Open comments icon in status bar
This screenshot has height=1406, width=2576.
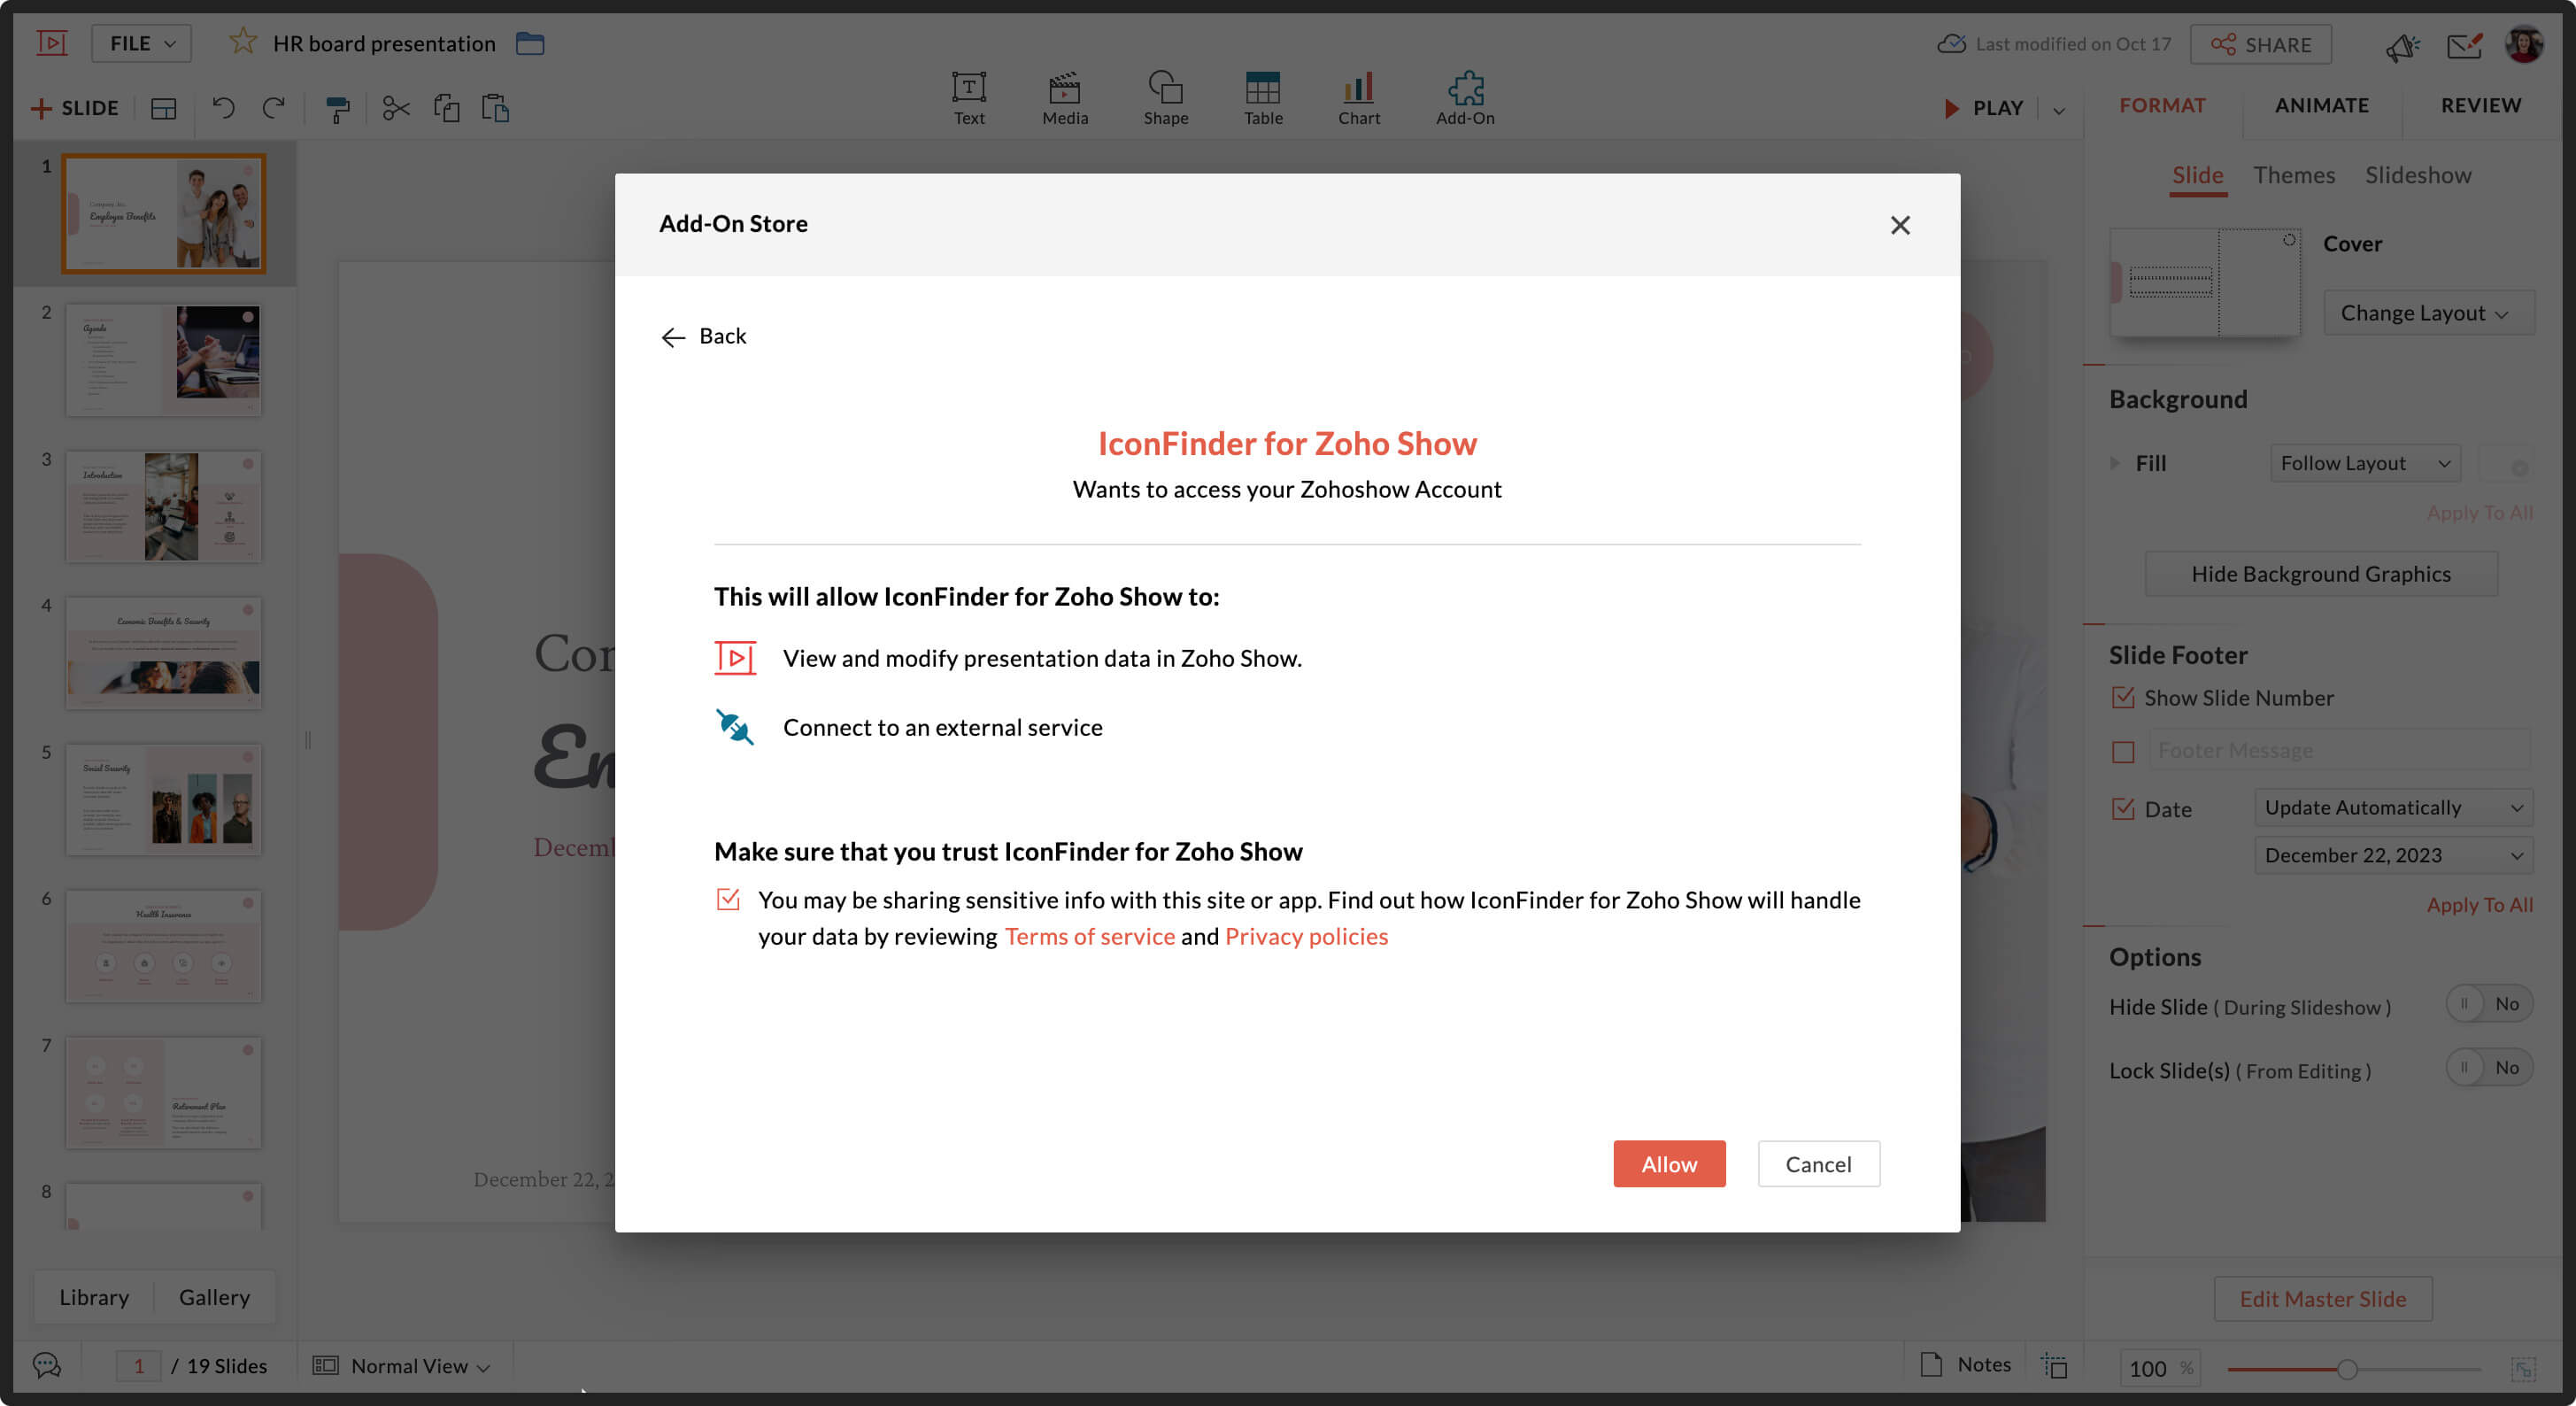pyautogui.click(x=46, y=1365)
